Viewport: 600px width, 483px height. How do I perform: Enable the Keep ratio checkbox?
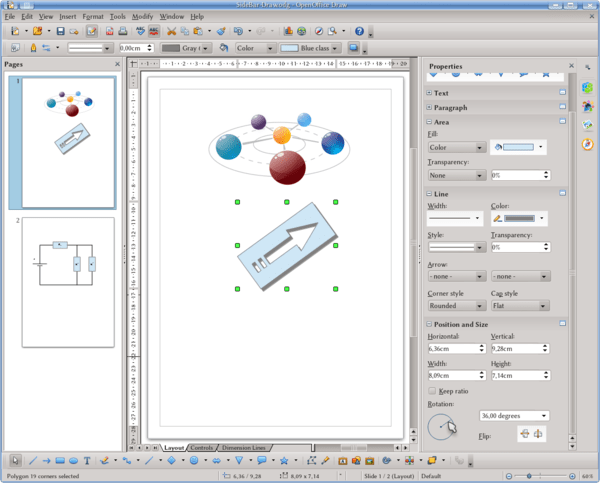pyautogui.click(x=432, y=390)
